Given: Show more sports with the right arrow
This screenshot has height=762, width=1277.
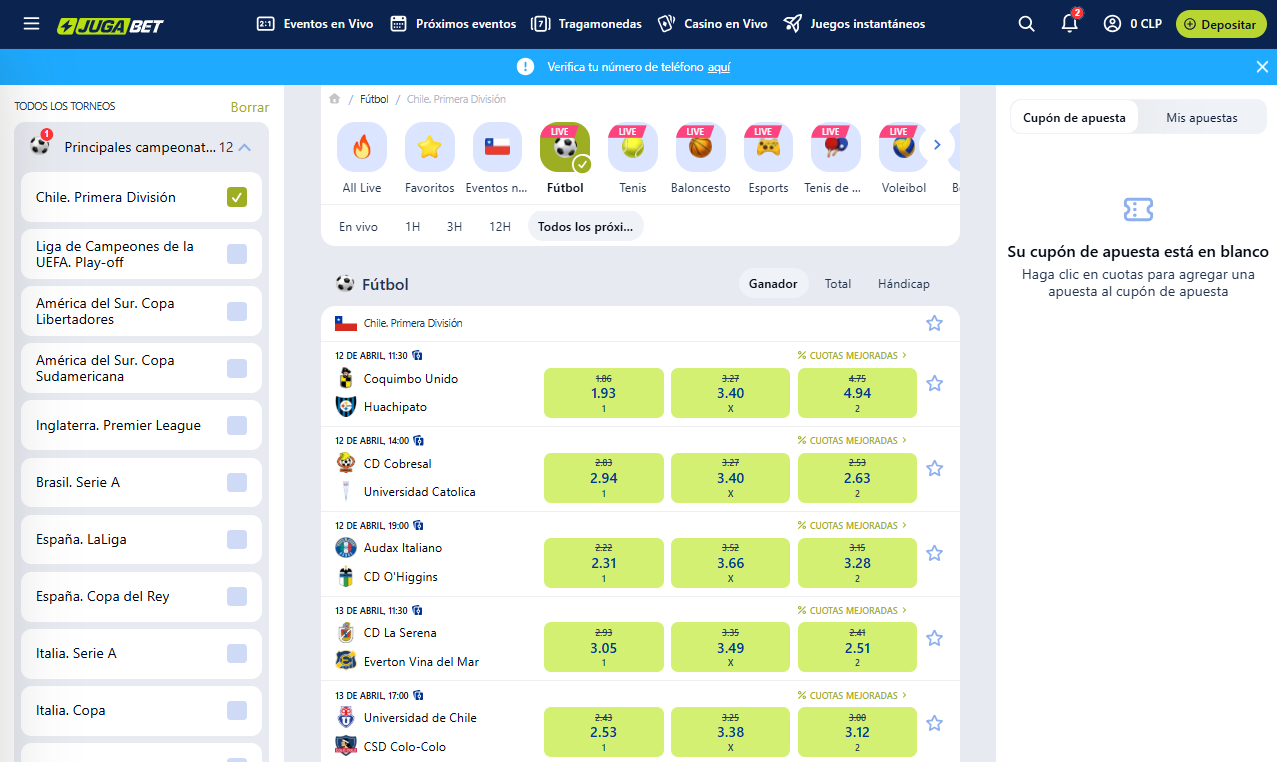Looking at the screenshot, I should [x=937, y=145].
